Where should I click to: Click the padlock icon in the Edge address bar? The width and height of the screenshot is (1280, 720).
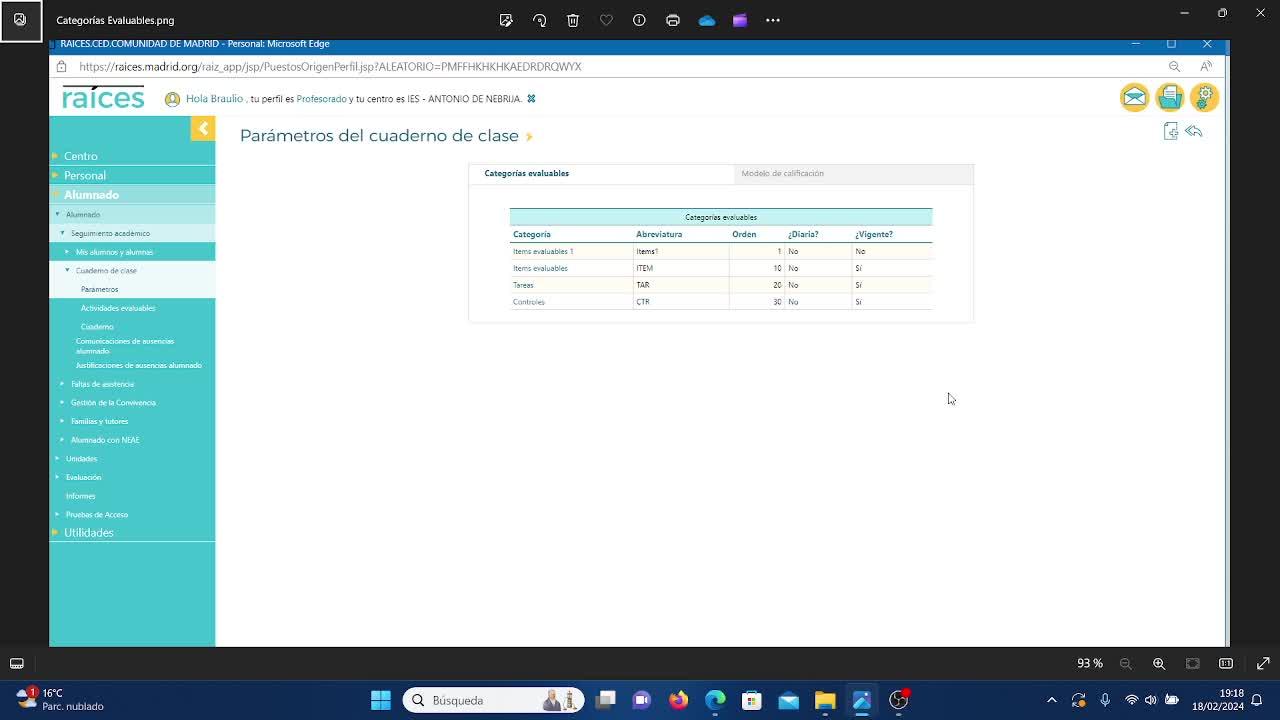(61, 66)
